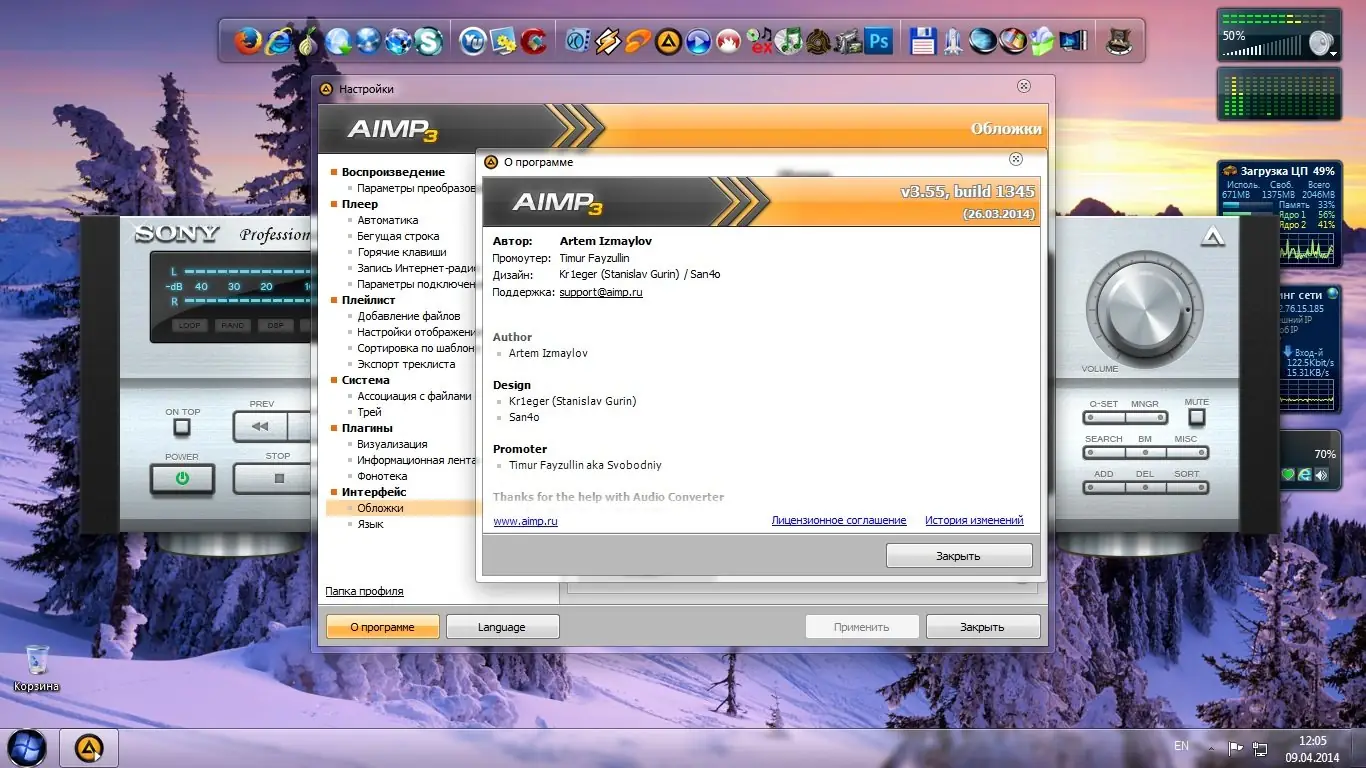Click Закрыть in the About dialog

(958, 556)
